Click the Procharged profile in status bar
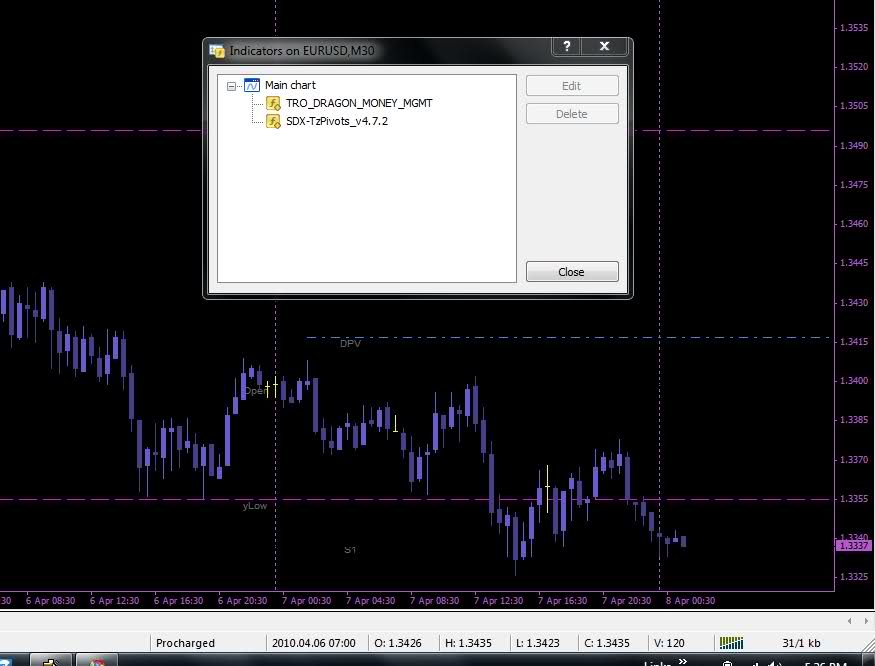The width and height of the screenshot is (875, 666). [x=185, y=643]
